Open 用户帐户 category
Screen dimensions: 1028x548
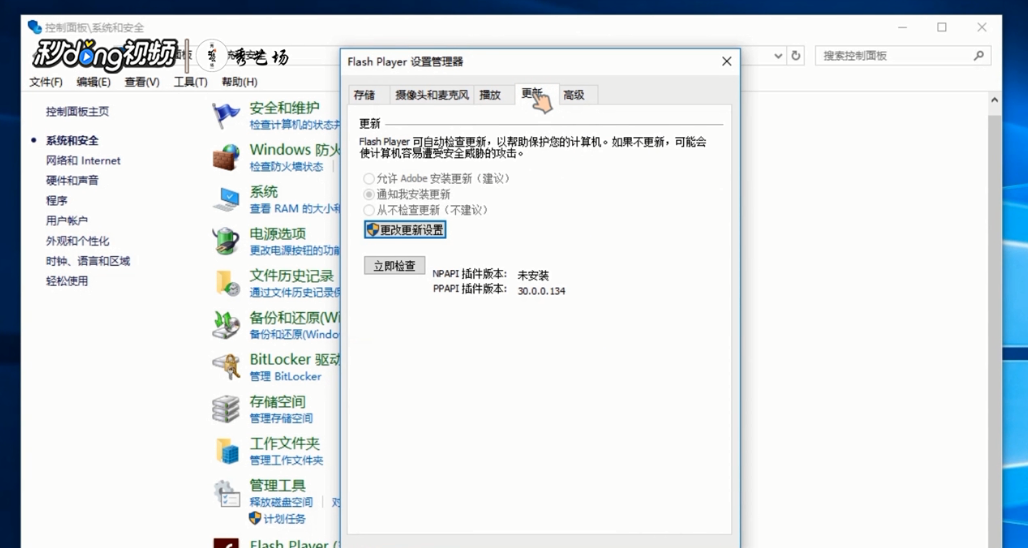point(67,221)
